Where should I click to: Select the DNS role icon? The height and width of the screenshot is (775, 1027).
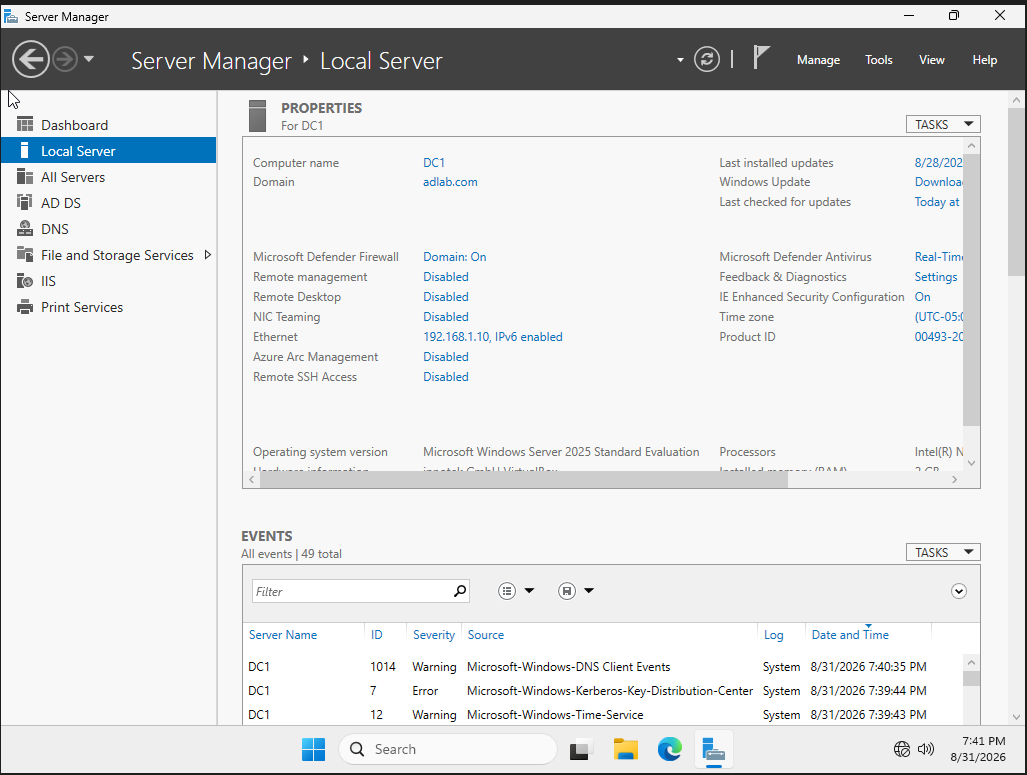(25, 229)
